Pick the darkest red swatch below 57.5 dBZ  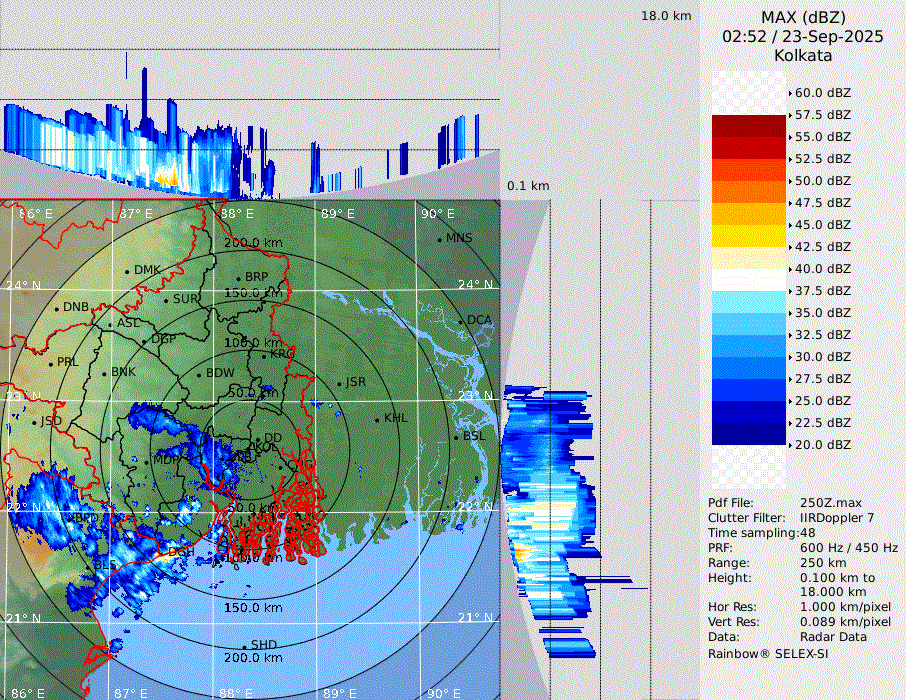[x=748, y=126]
